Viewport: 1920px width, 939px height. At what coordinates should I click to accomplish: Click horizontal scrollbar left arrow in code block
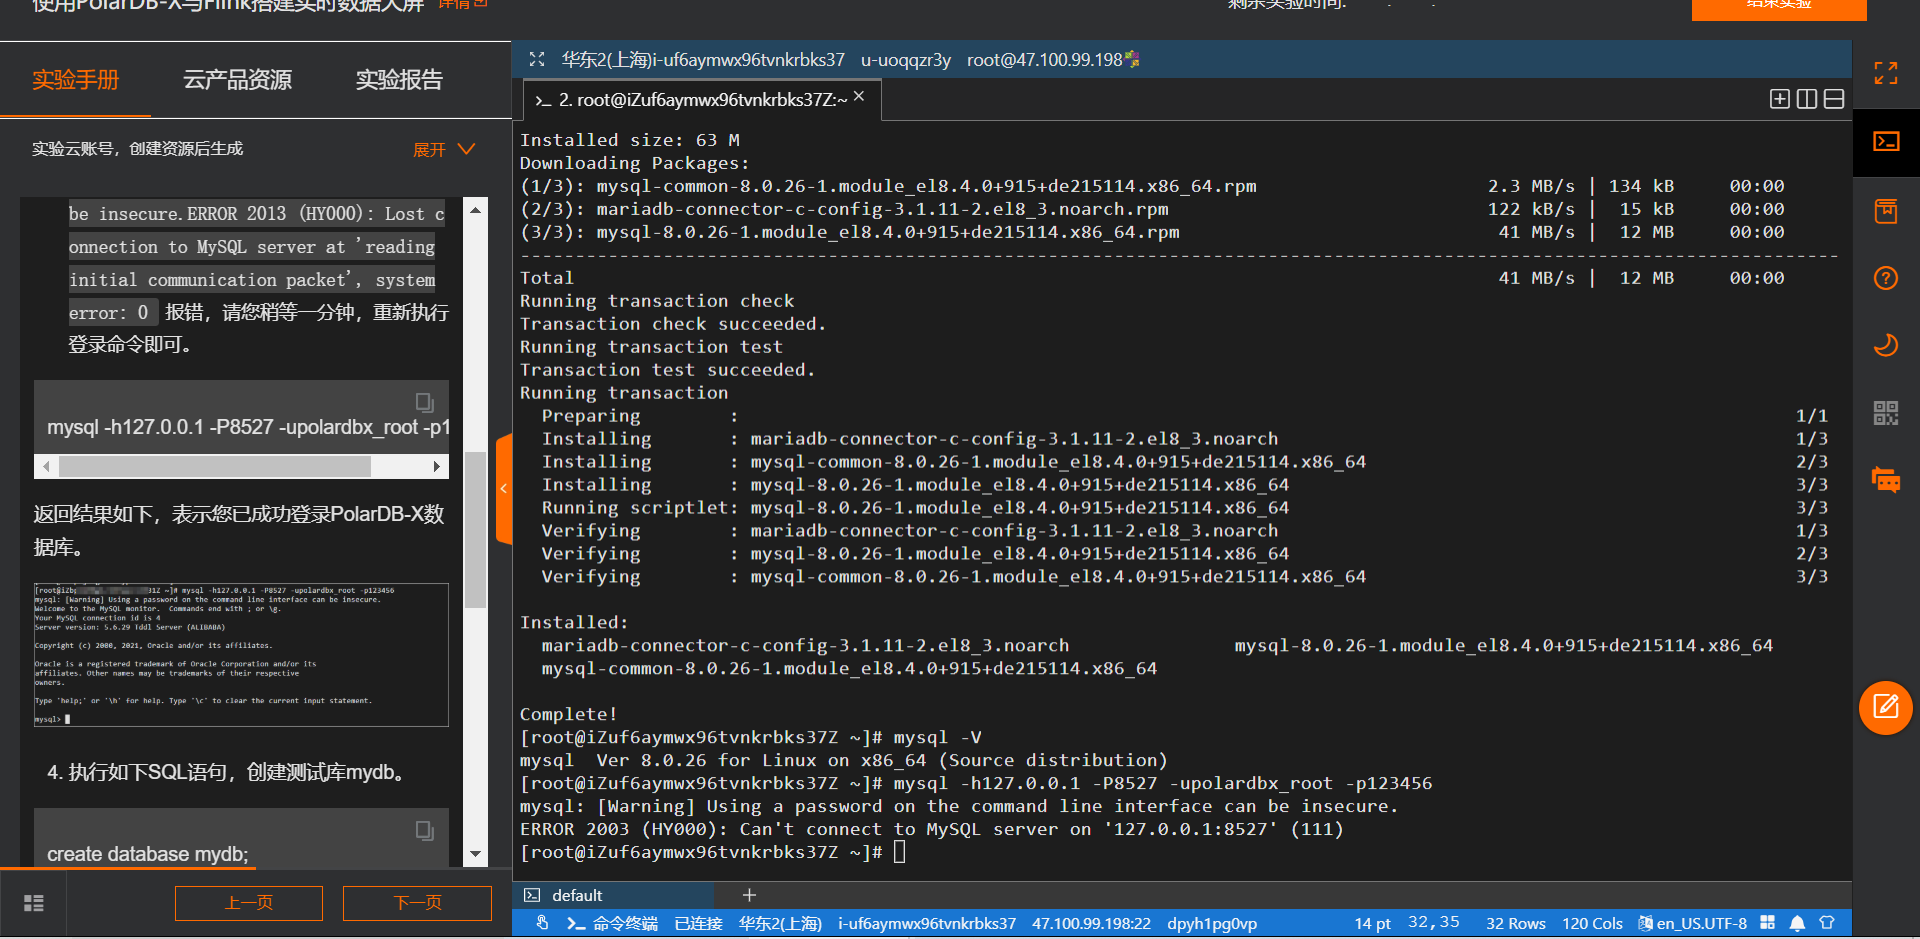click(46, 466)
